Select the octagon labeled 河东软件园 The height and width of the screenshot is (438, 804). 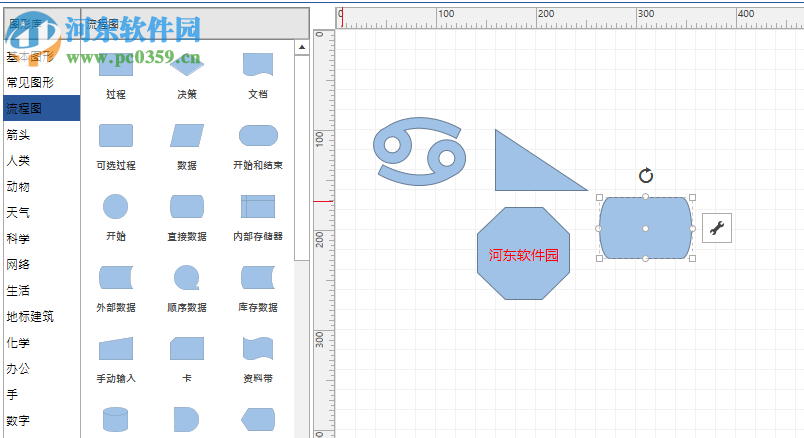pos(524,253)
